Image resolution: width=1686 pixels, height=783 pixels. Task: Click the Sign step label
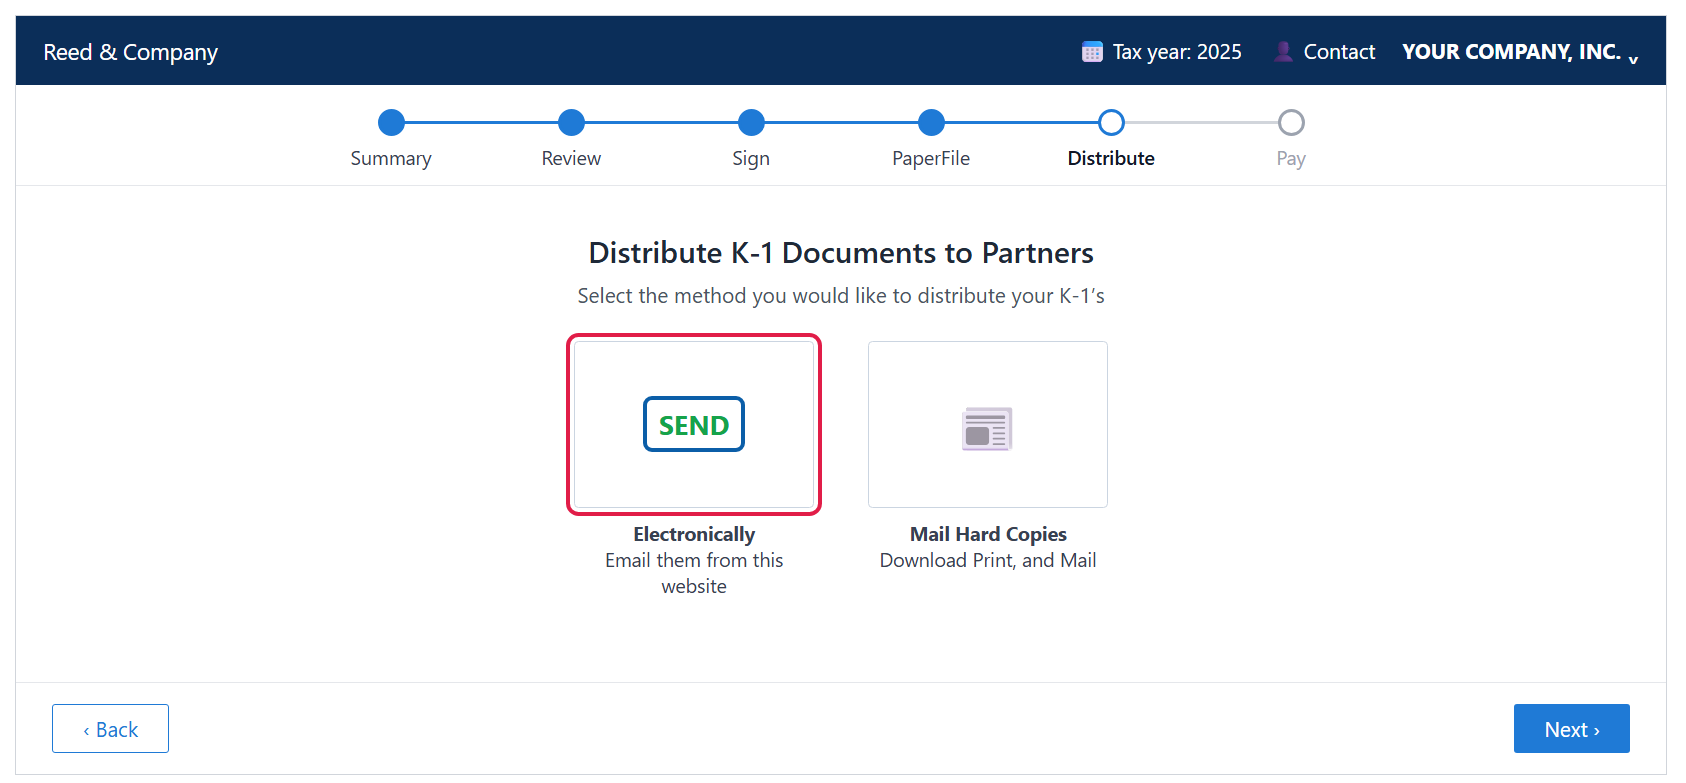(x=751, y=159)
